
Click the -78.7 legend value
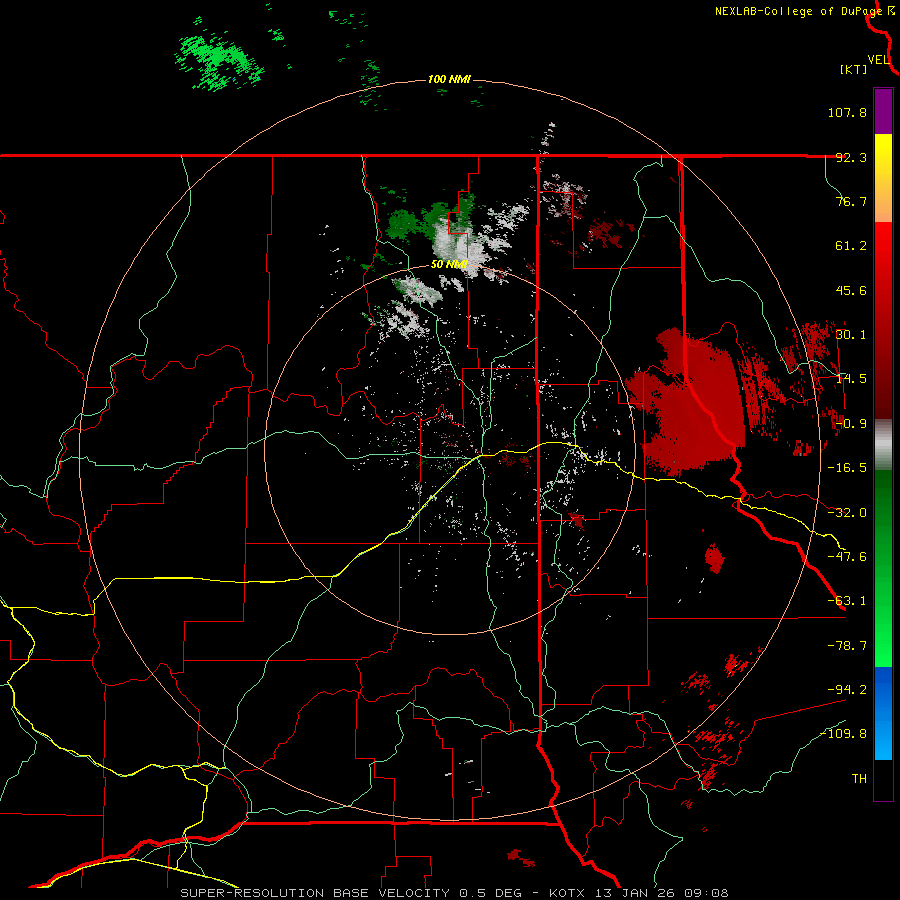(847, 646)
